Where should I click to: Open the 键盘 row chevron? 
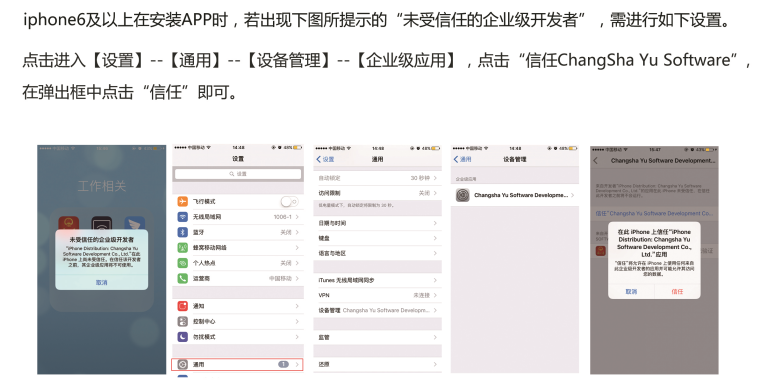click(435, 238)
